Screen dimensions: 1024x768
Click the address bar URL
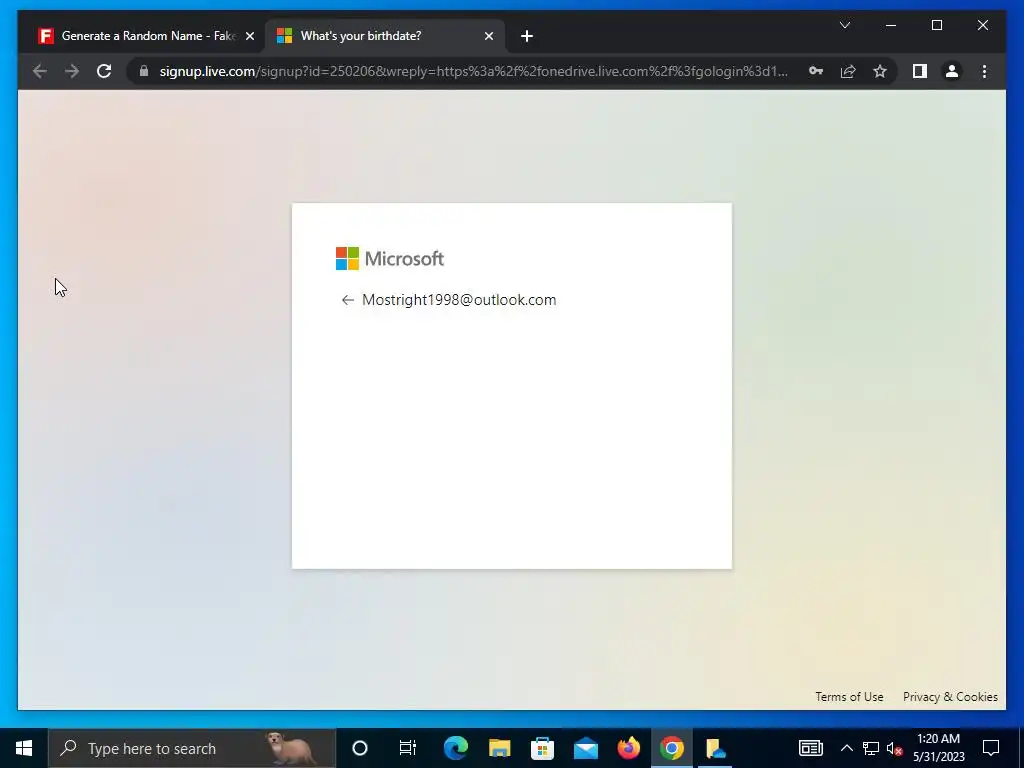[x=473, y=71]
